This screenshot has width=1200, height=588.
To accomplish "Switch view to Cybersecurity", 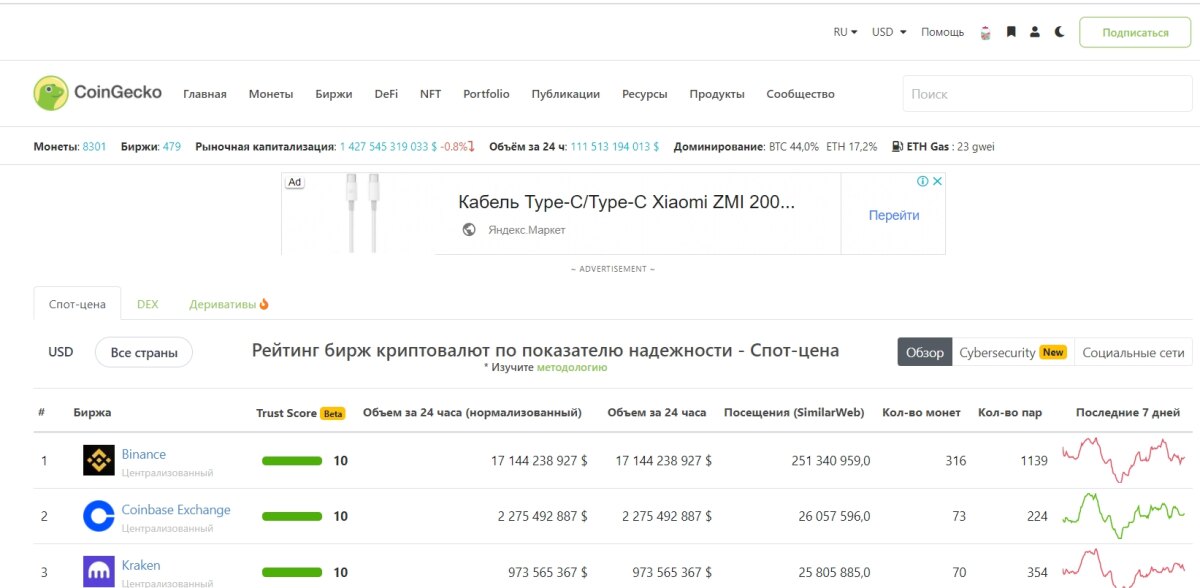I will [x=1012, y=352].
